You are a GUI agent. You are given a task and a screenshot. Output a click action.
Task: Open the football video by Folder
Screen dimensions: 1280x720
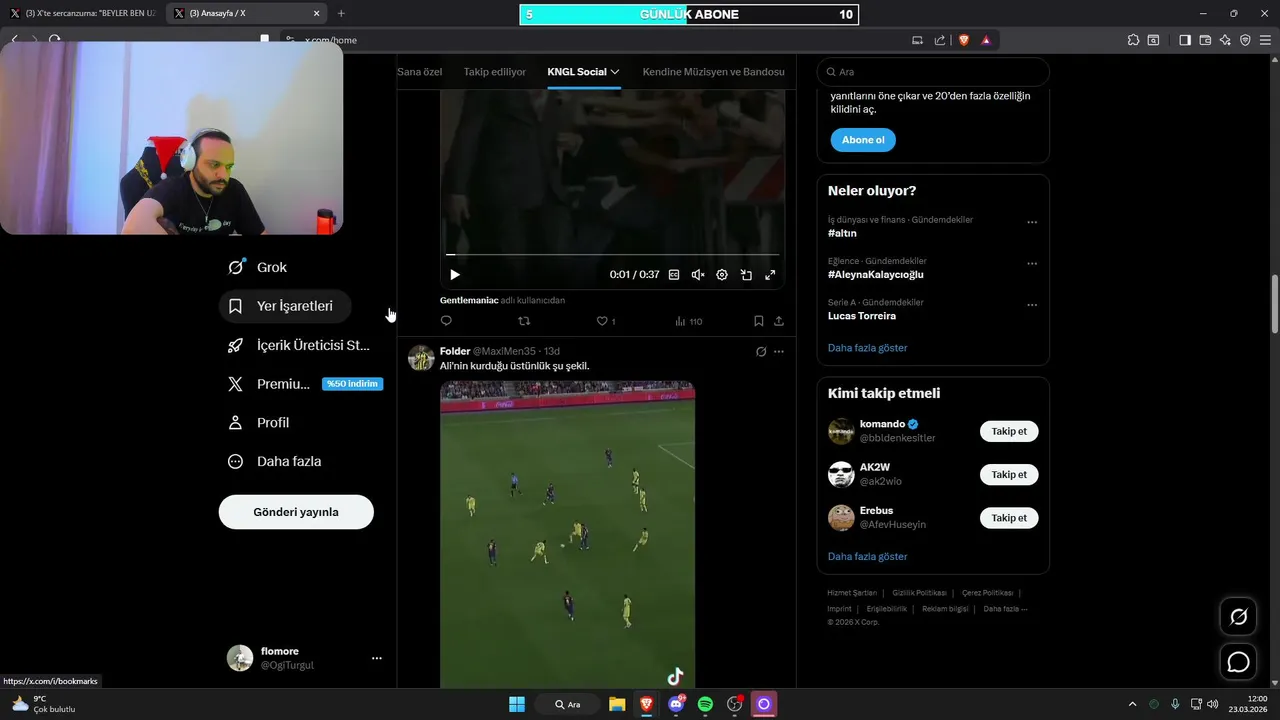(x=567, y=535)
